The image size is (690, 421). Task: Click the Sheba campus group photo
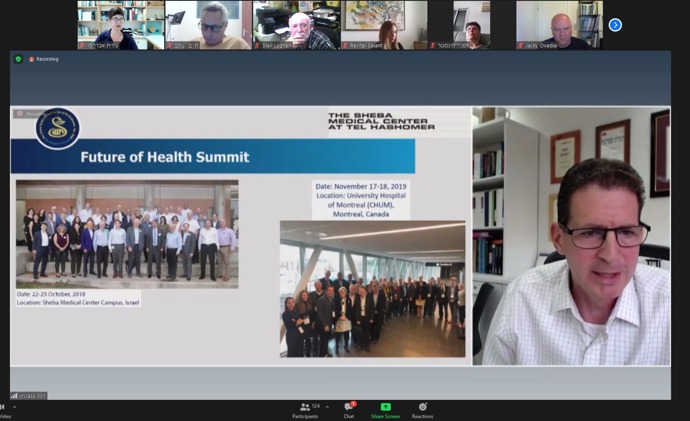tap(127, 232)
